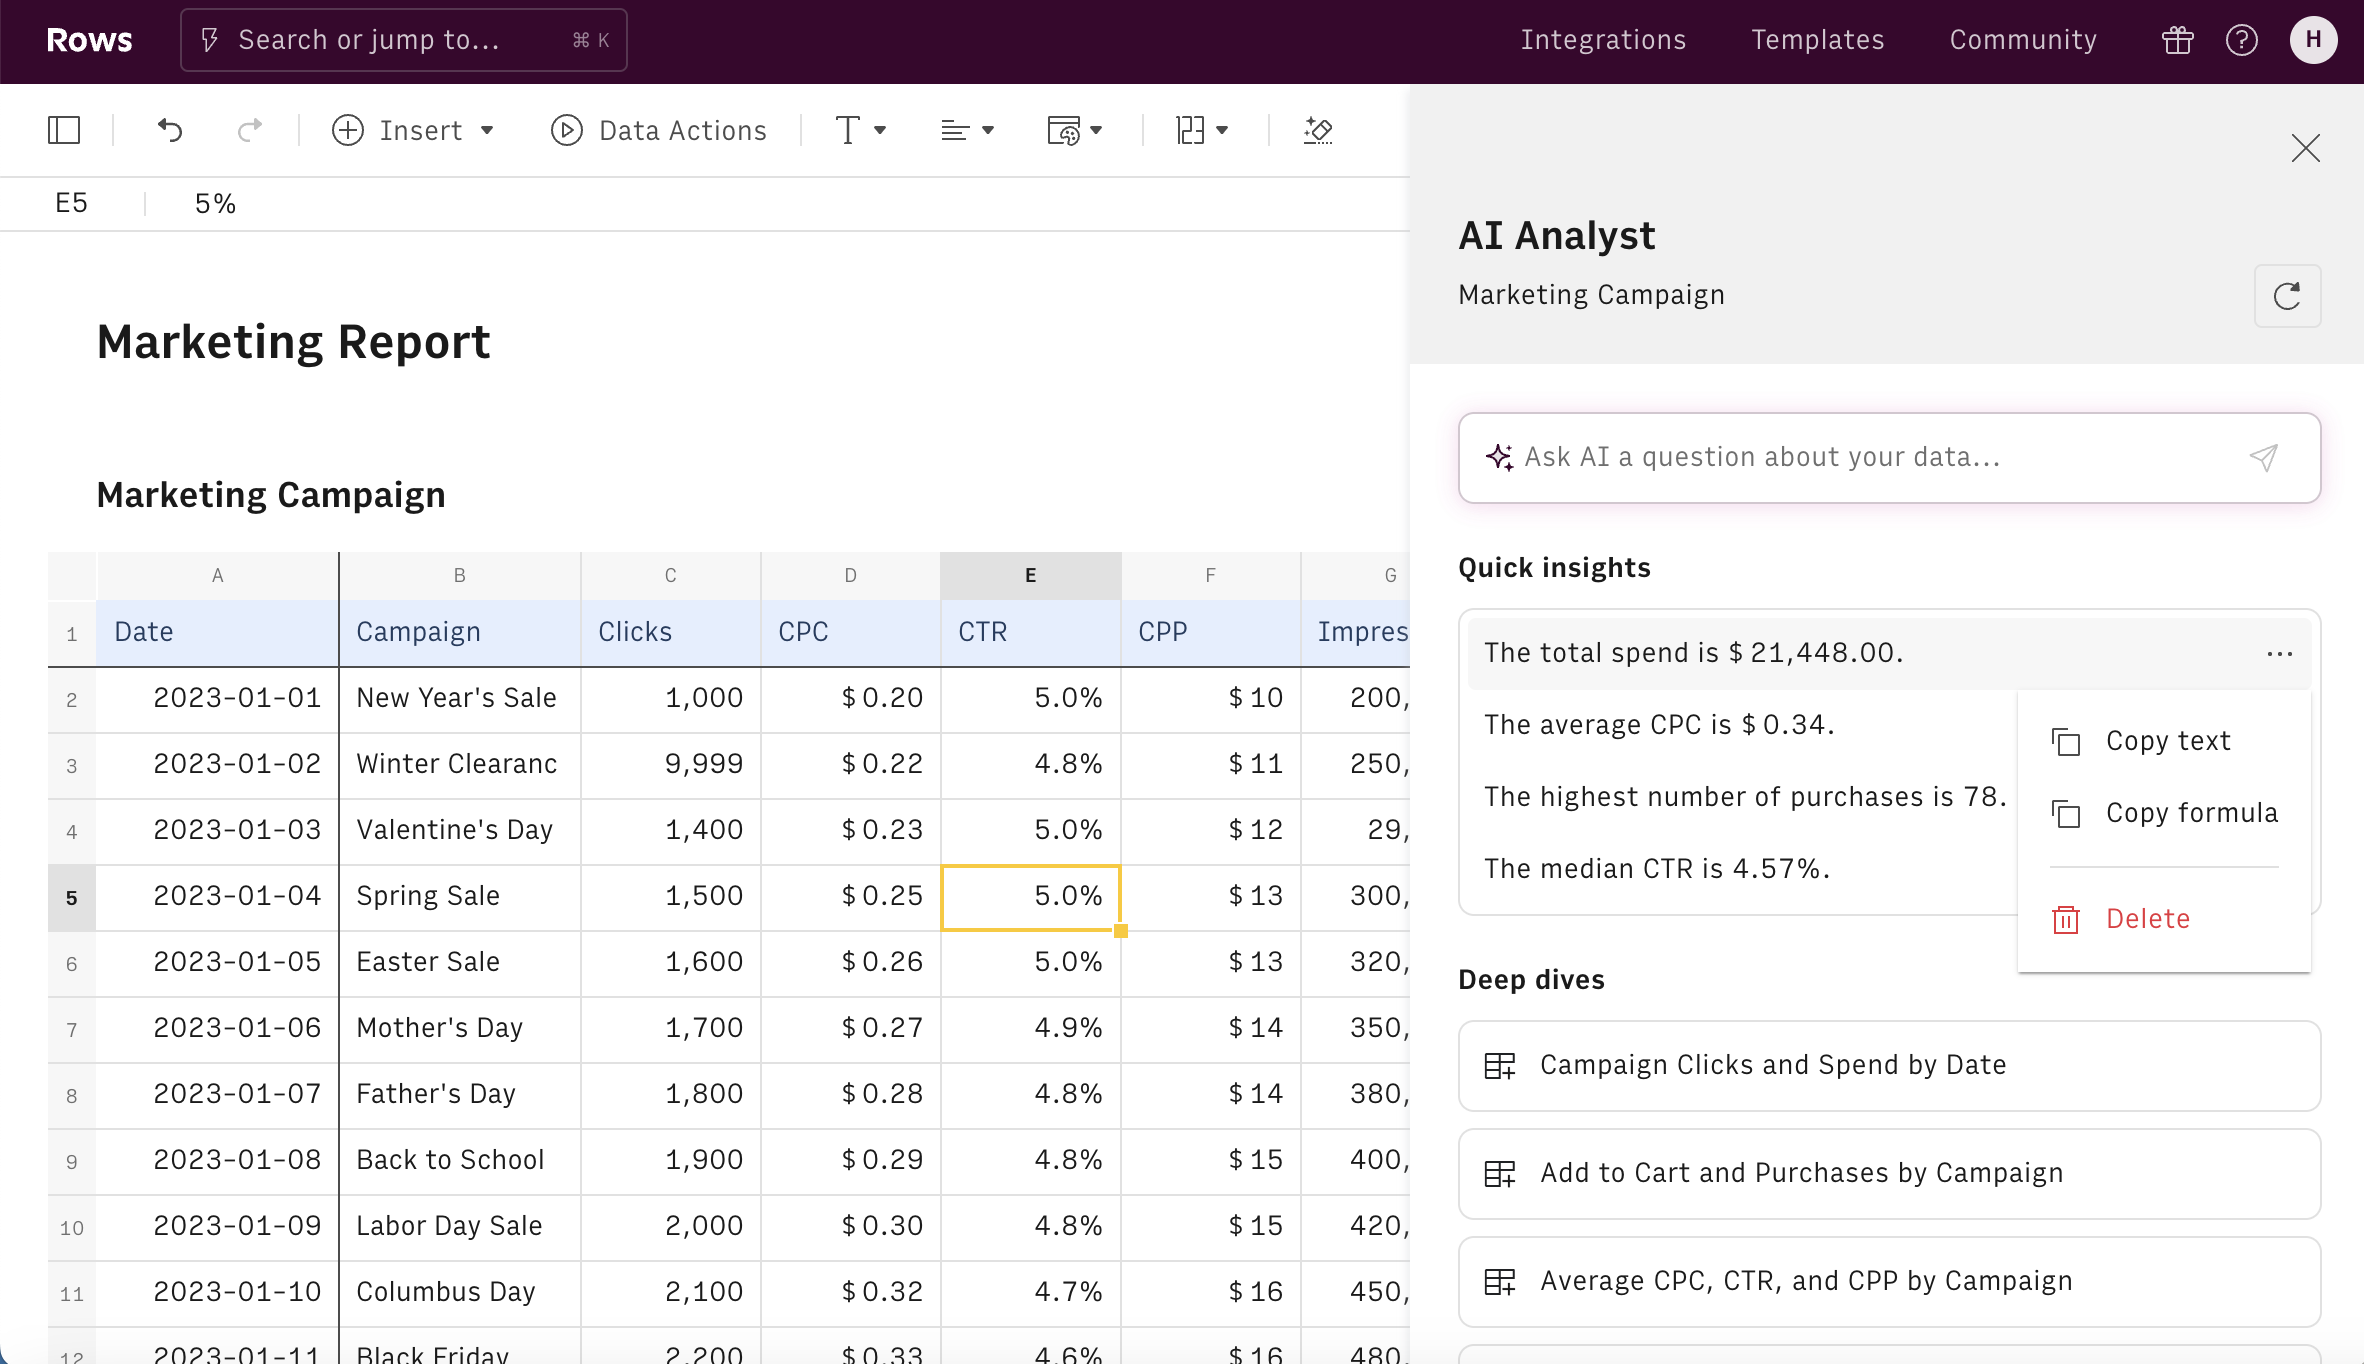The height and width of the screenshot is (1364, 2364).
Task: Open the help question mark icon
Action: point(2242,40)
